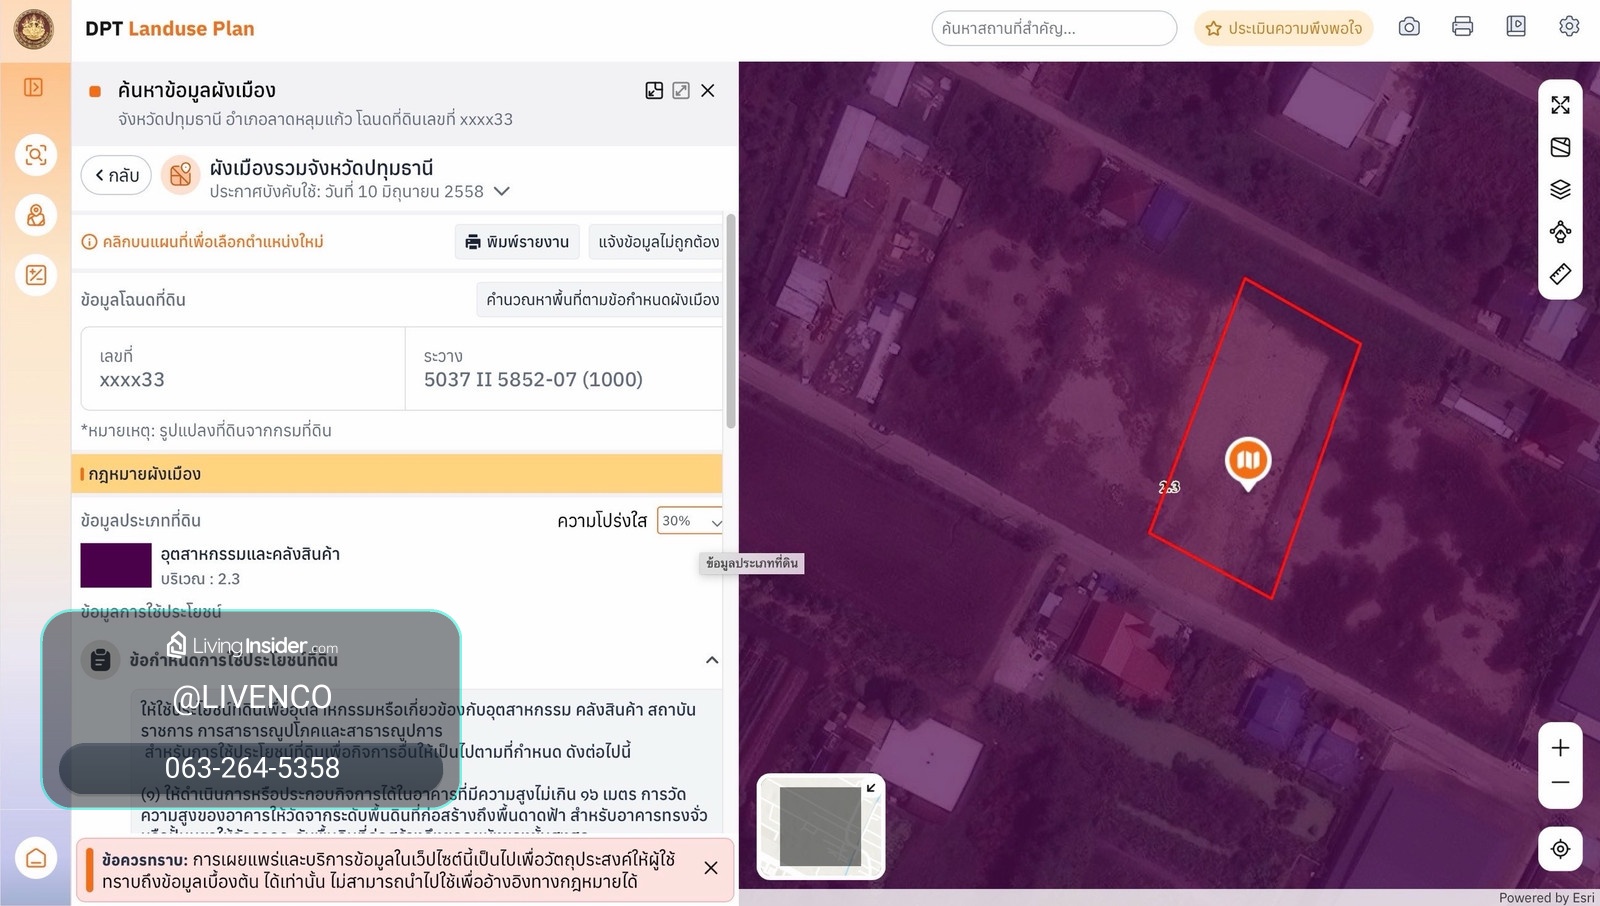The image size is (1600, 906).
Task: Open the ความโปร่งใส 30% dropdown
Action: (690, 521)
